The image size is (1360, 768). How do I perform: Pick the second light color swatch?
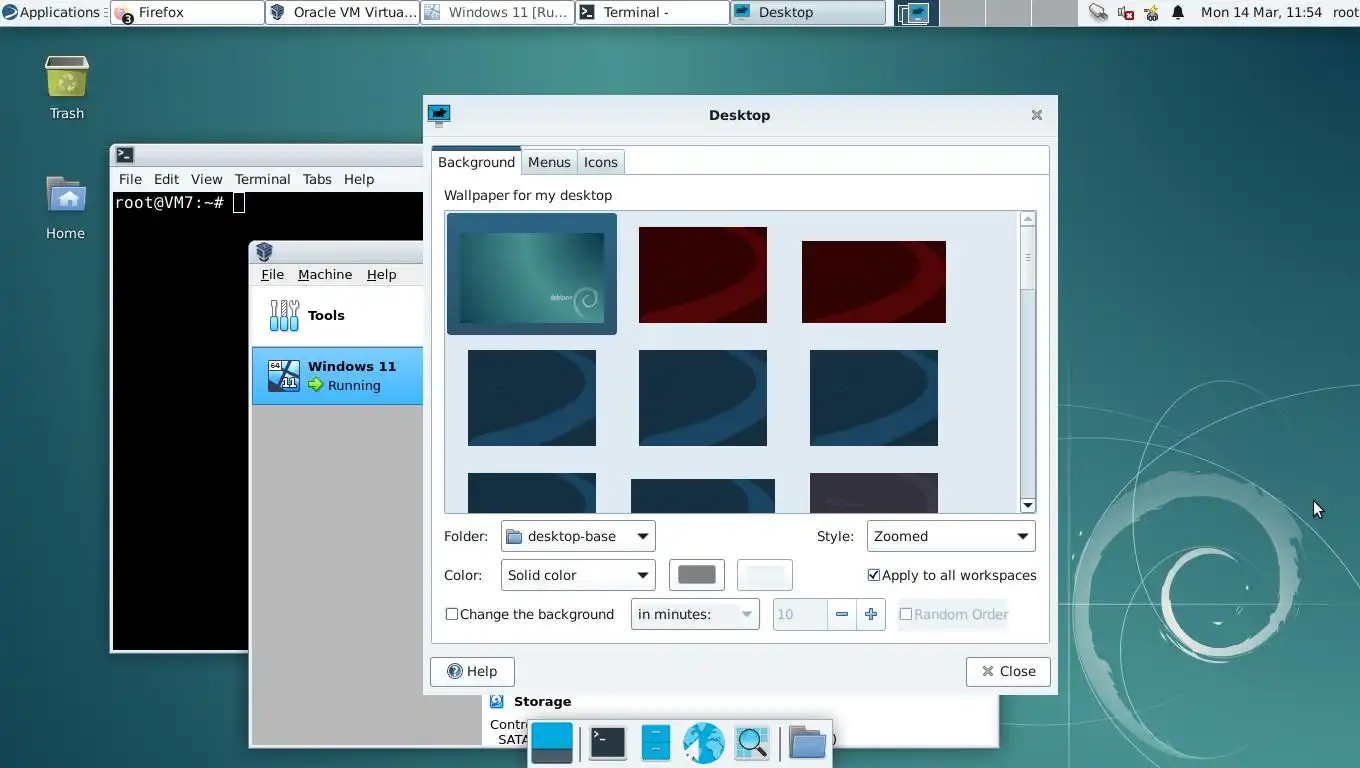[x=765, y=575]
